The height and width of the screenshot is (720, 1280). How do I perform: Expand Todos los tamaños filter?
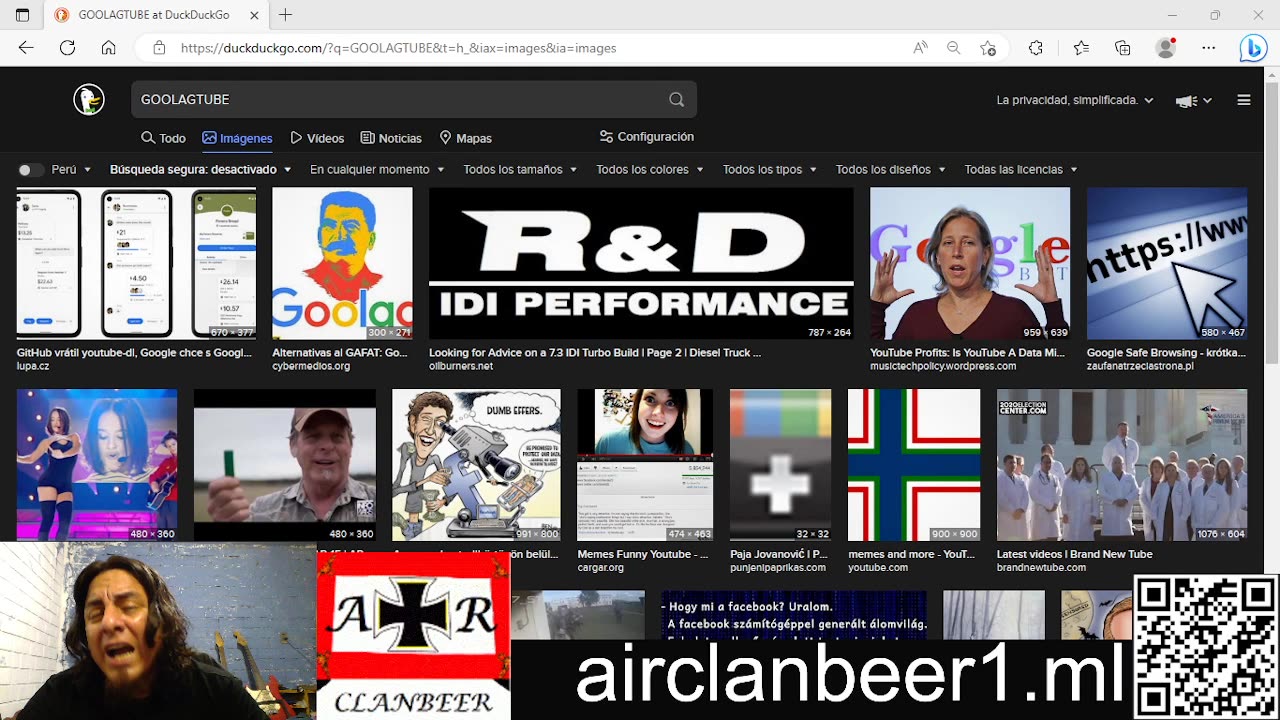[520, 170]
